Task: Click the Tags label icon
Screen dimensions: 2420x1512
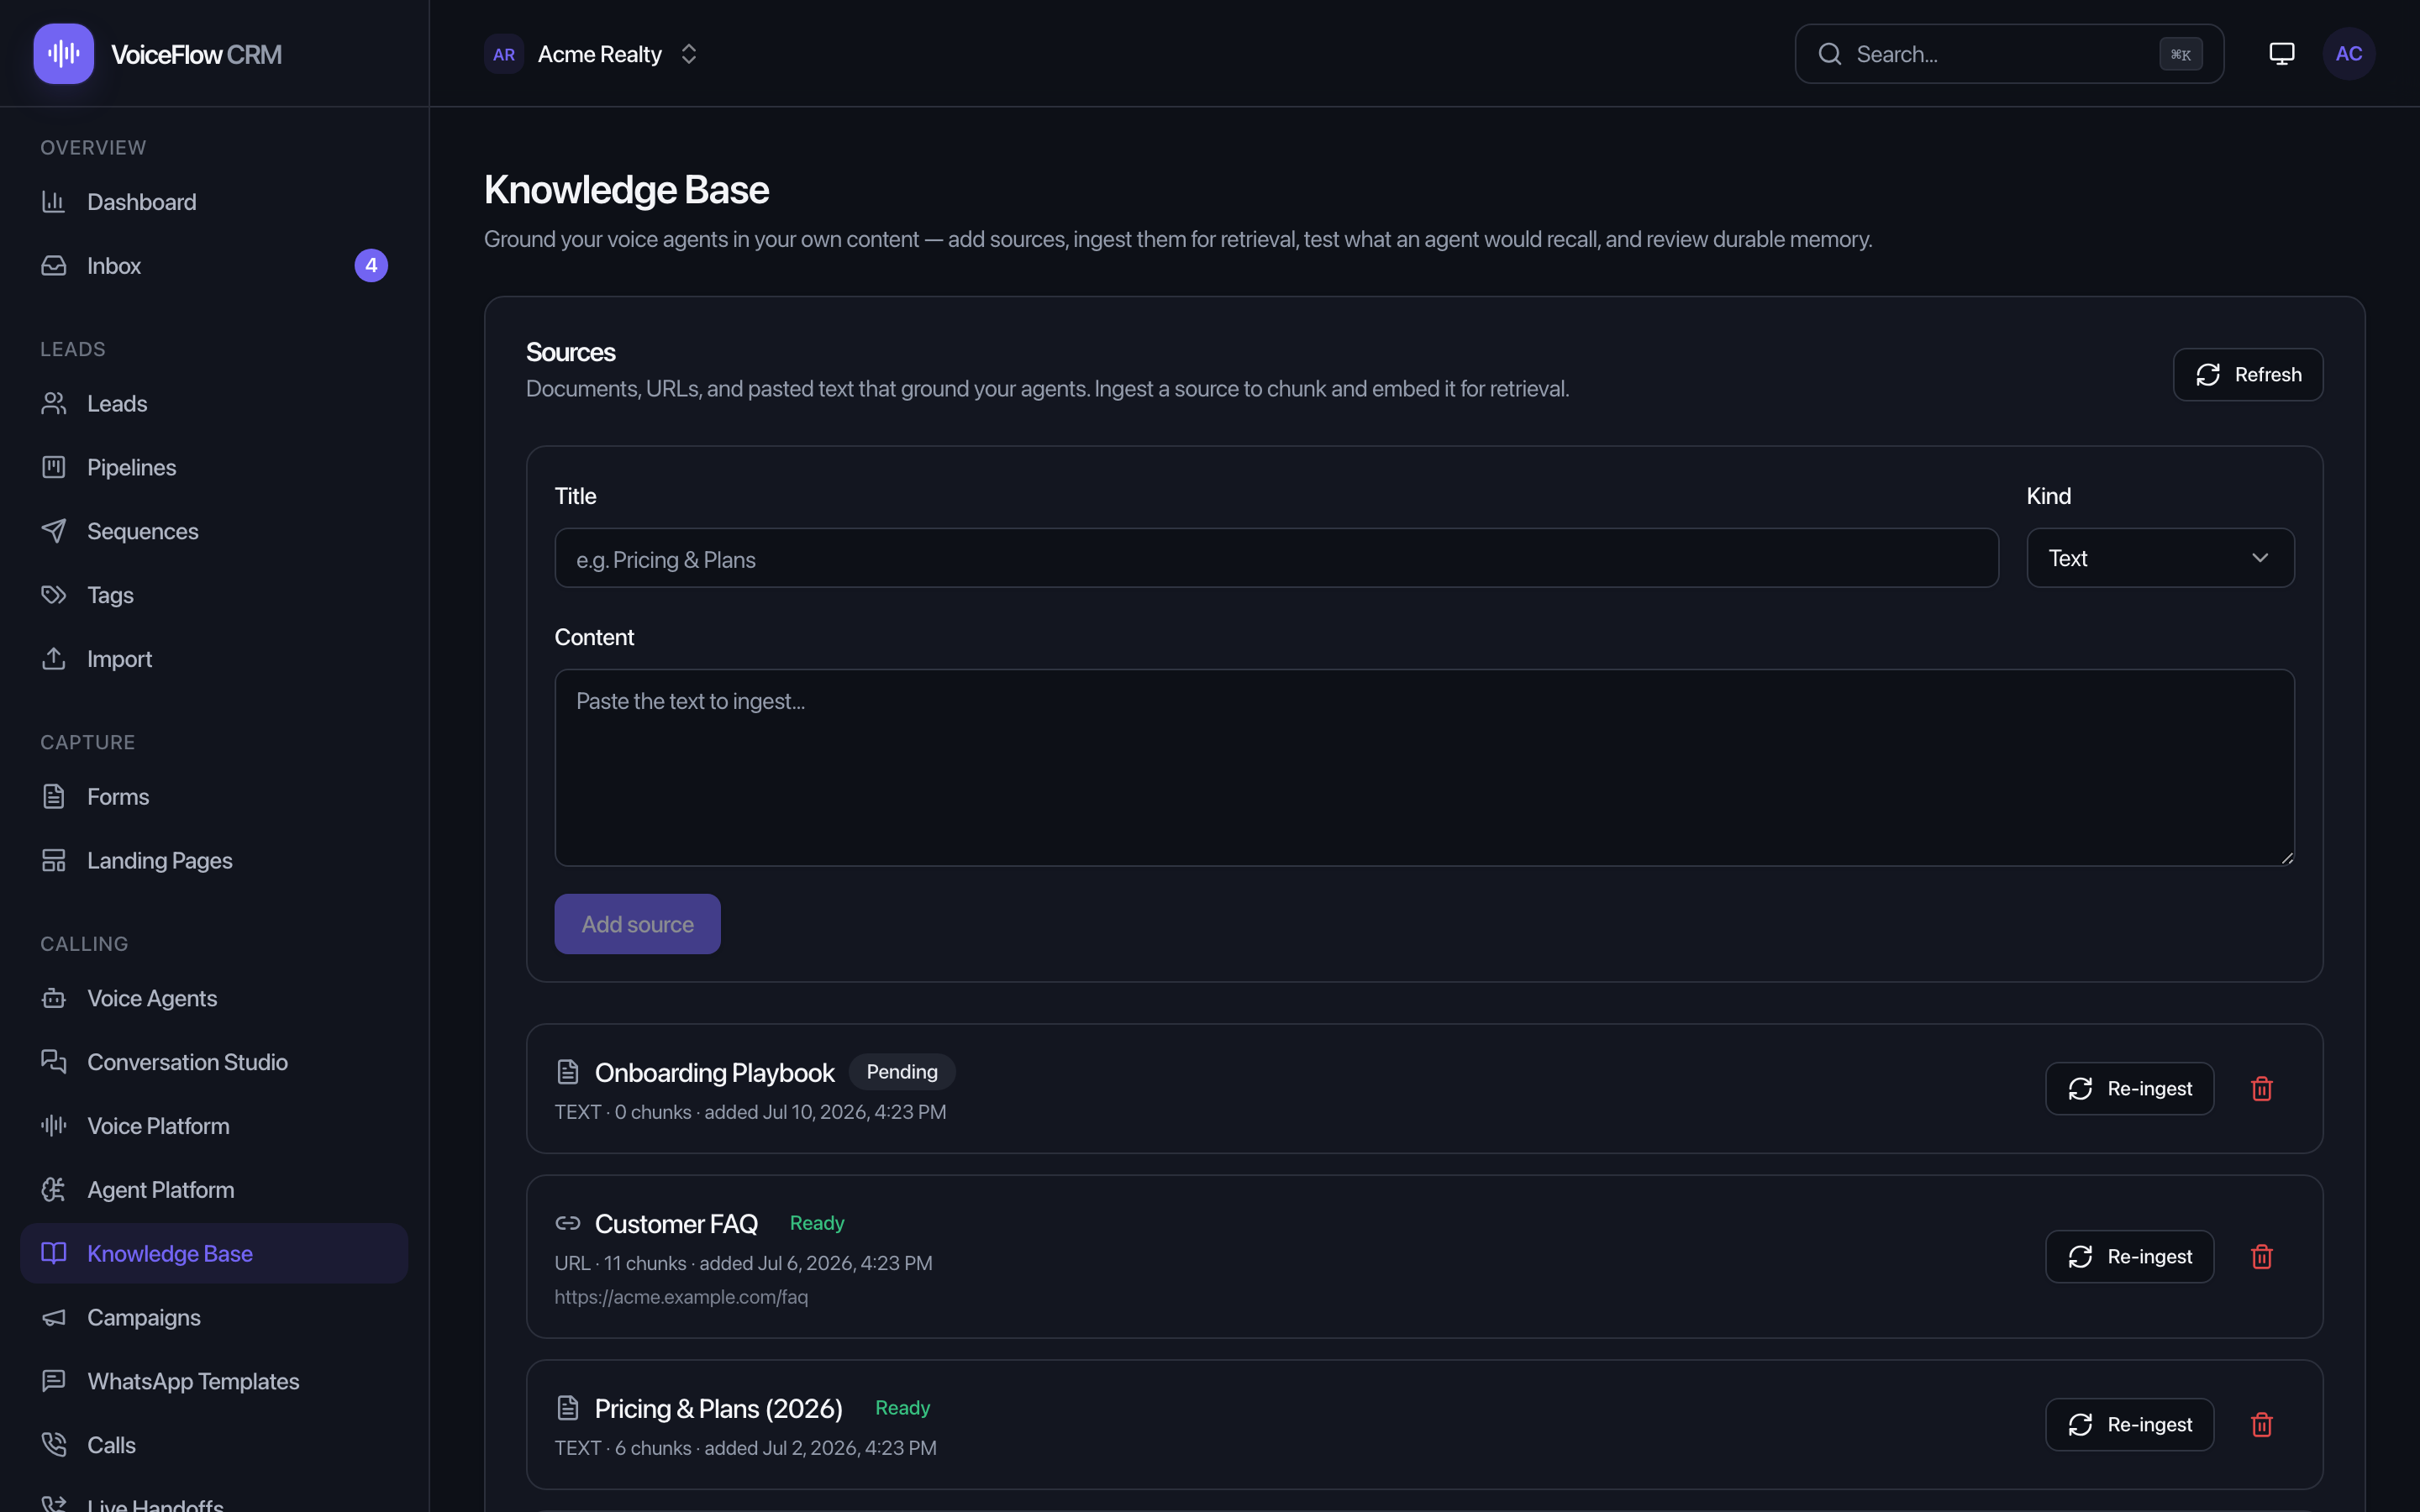Action: click(x=54, y=595)
